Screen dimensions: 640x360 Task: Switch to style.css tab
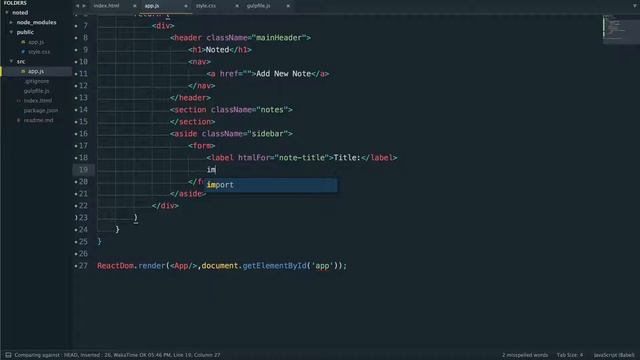(206, 6)
